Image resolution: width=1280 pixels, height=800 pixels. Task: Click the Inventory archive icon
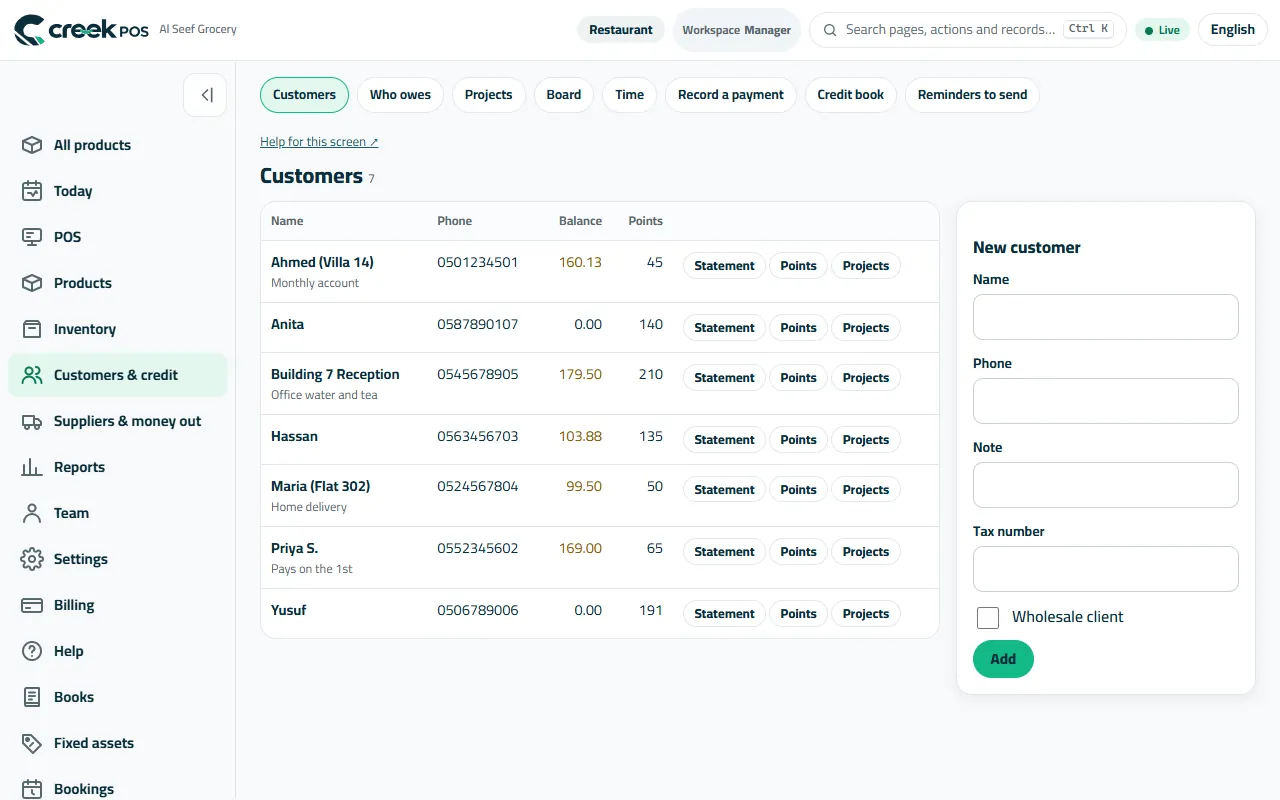[32, 329]
